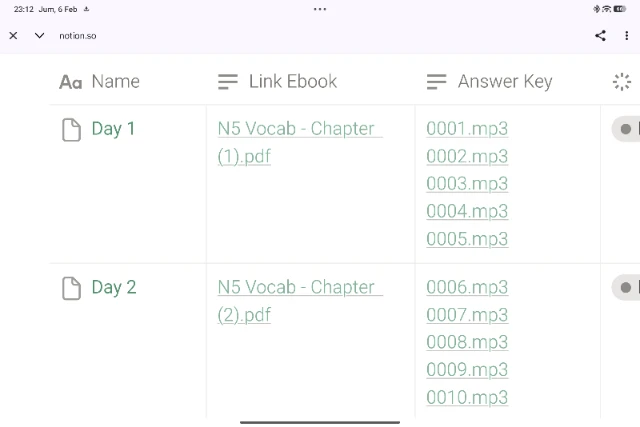Open the 0005.mp3 attachment
This screenshot has width=640, height=427.
pos(467,239)
